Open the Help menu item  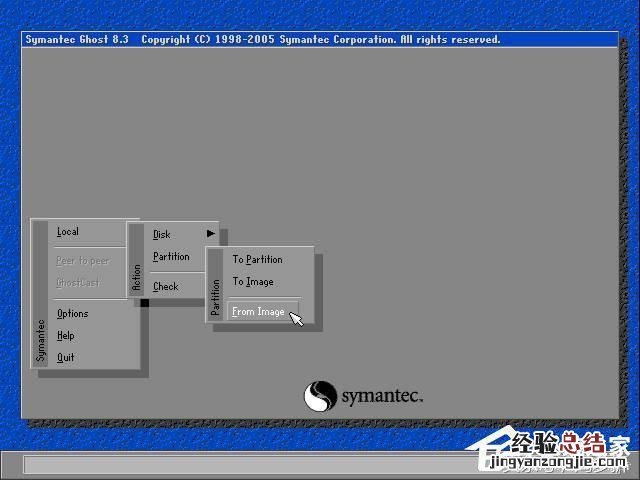[66, 336]
